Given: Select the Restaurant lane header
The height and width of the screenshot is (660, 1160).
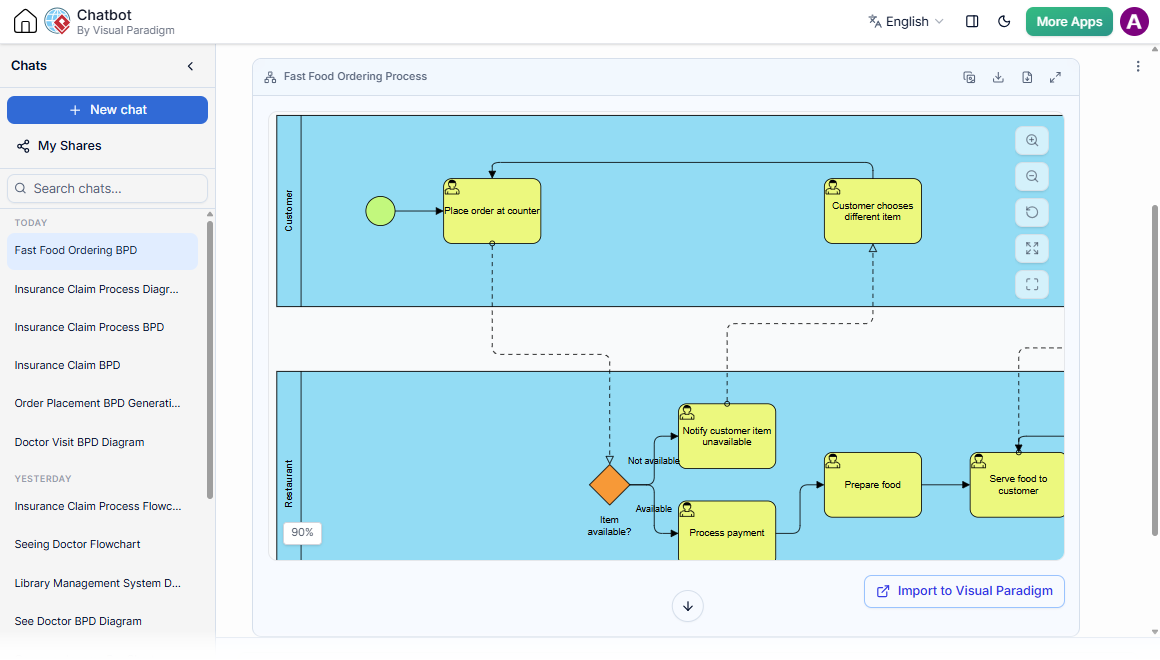Looking at the screenshot, I should point(289,466).
